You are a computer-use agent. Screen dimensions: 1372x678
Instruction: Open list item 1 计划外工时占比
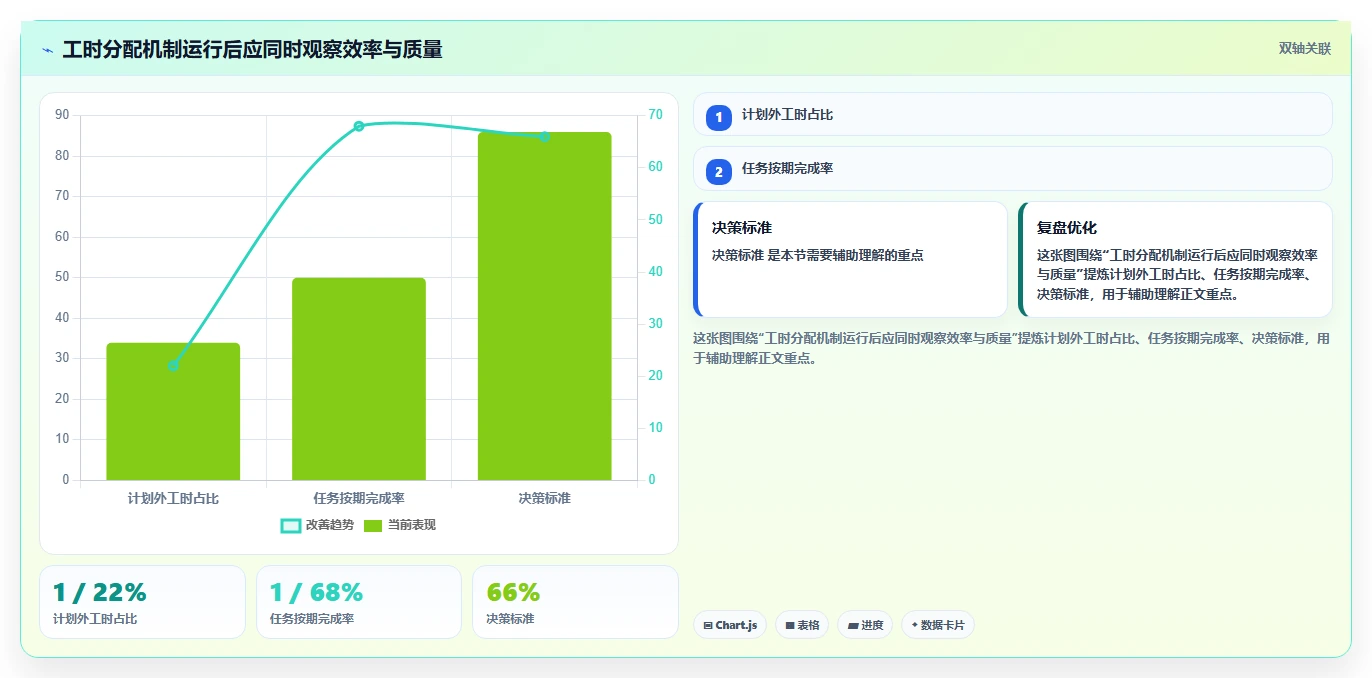(1012, 114)
